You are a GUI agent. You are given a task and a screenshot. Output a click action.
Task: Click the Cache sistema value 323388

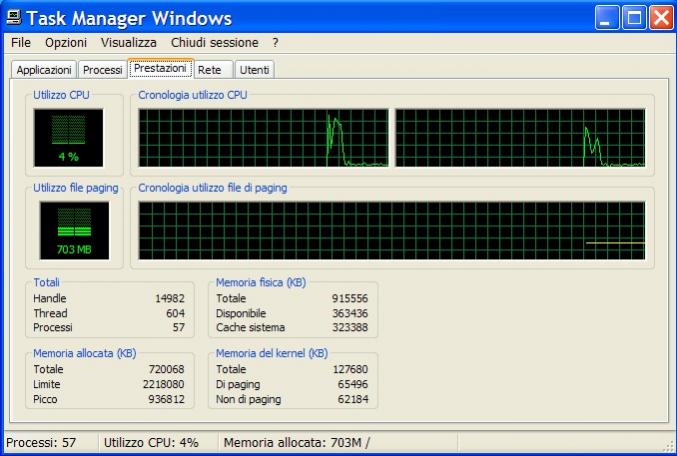tap(350, 327)
